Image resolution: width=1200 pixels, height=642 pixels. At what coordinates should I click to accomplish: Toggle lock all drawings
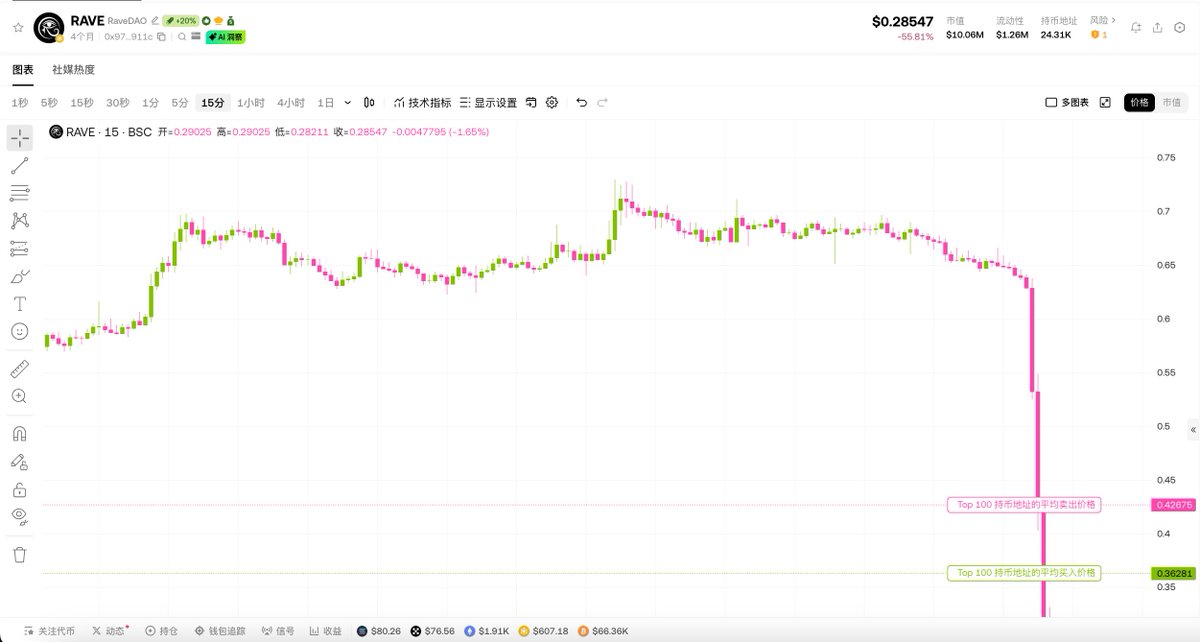[20, 490]
